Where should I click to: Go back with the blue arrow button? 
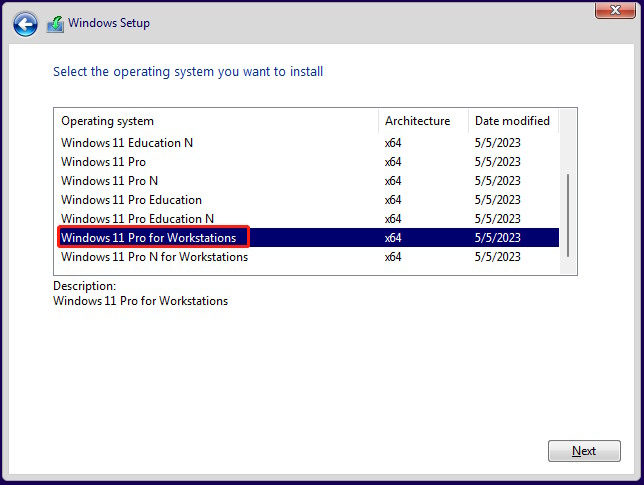click(25, 24)
